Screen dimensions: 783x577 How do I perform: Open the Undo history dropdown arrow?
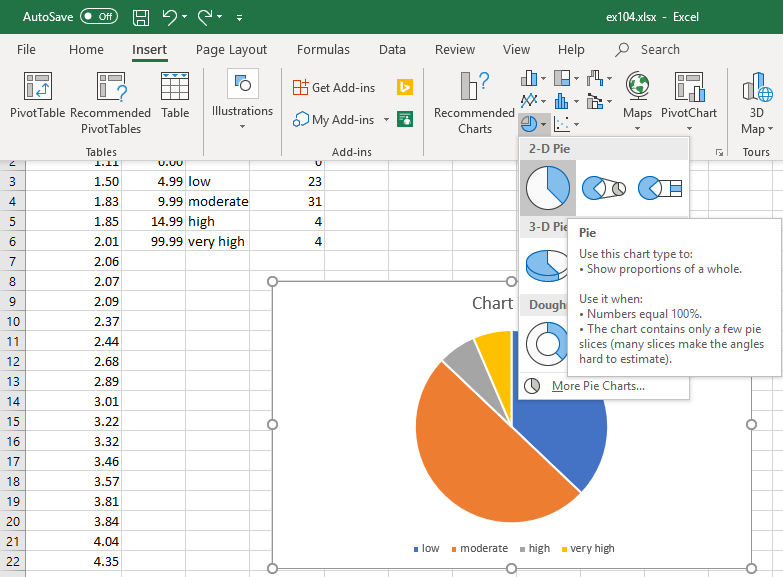(x=184, y=17)
